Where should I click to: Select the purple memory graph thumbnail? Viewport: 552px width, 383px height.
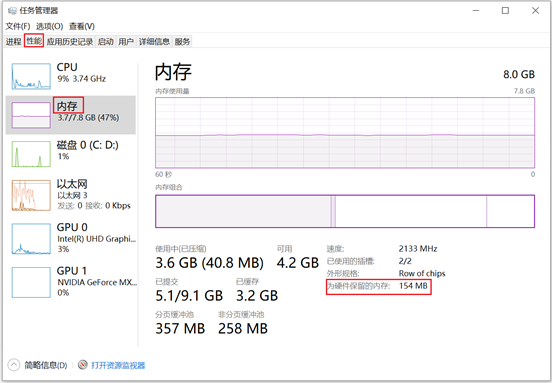pyautogui.click(x=31, y=115)
